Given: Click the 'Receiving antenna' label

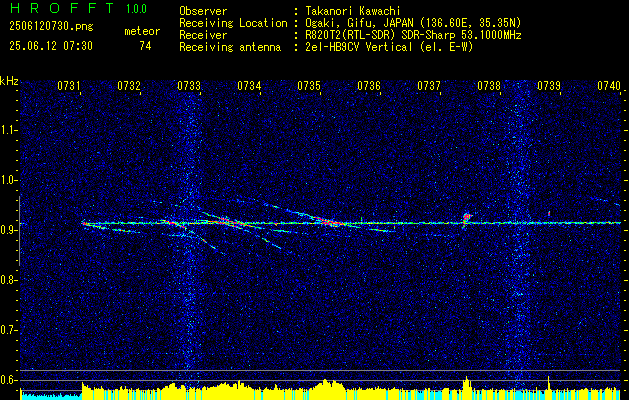Looking at the screenshot, I should [x=230, y=47].
